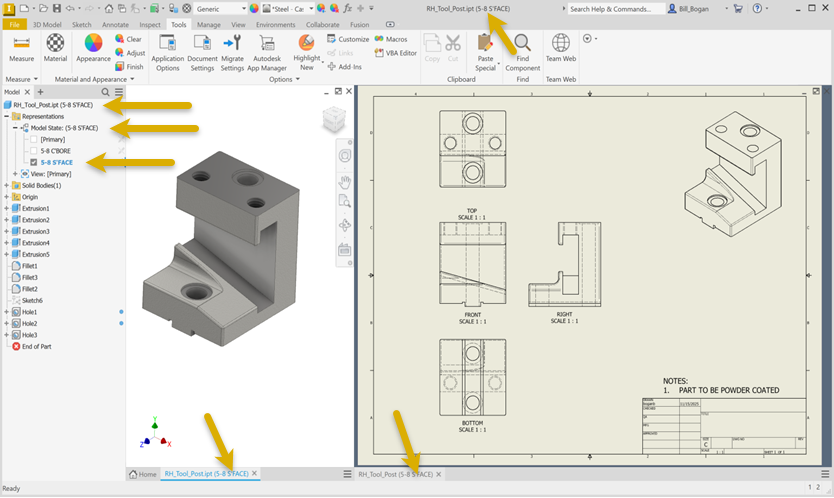
Task: Switch to the 3D Model tab
Action: [x=47, y=24]
